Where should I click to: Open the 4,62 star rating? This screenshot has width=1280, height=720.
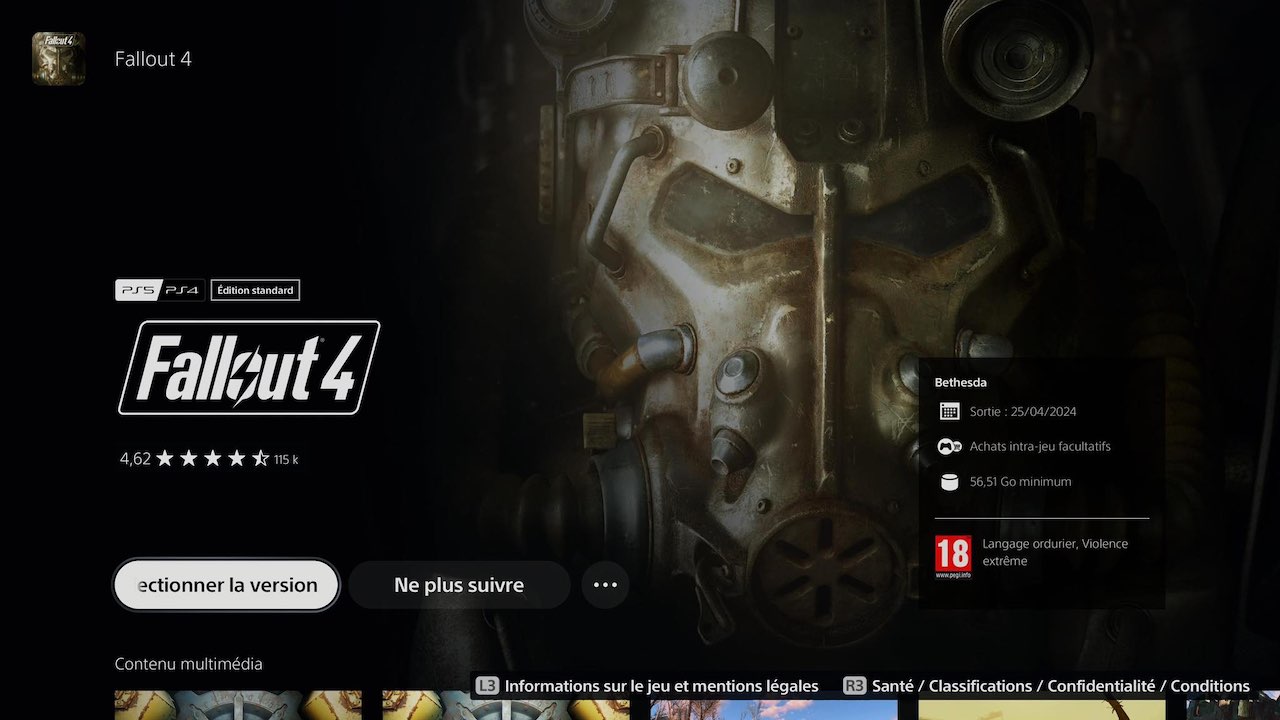coord(195,459)
